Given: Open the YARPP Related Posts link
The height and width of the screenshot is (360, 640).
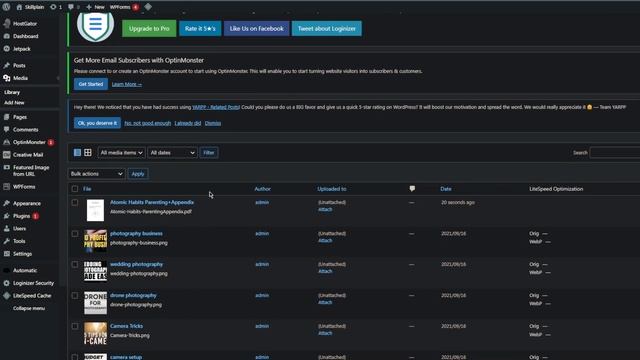Looking at the screenshot, I should click(x=216, y=107).
